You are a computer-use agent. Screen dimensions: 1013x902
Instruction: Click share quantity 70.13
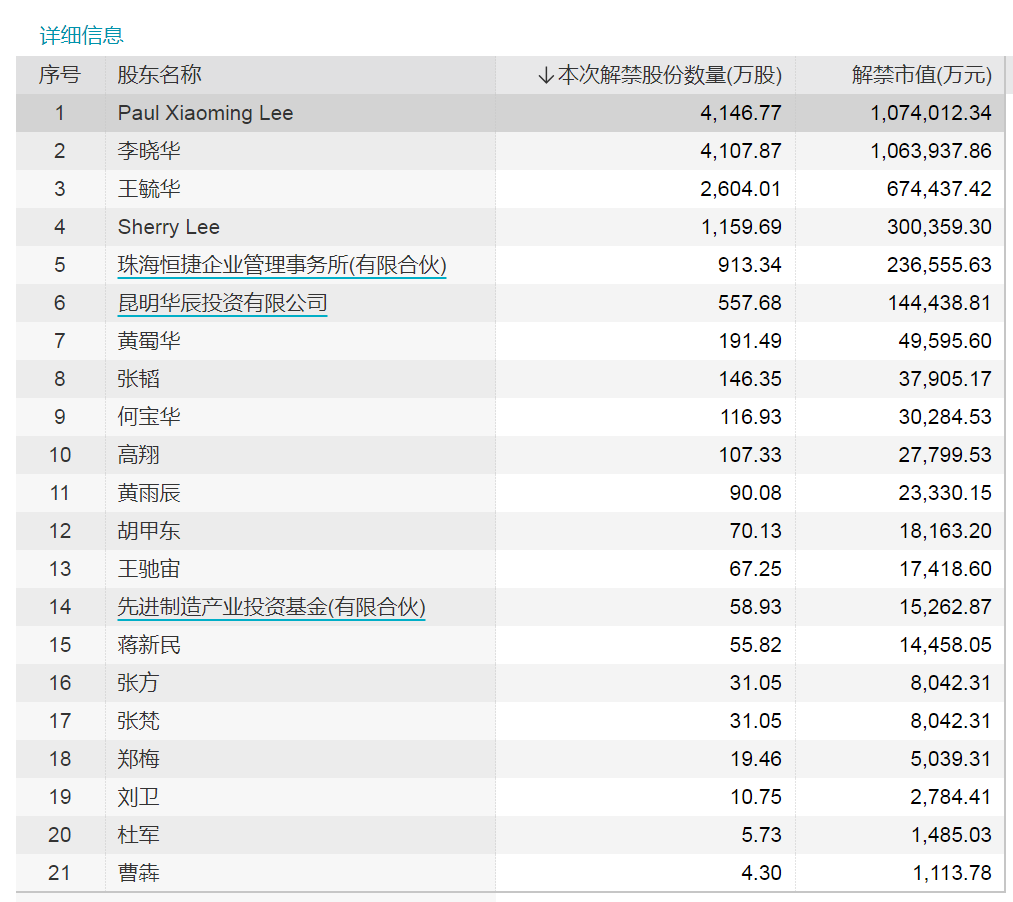(755, 531)
